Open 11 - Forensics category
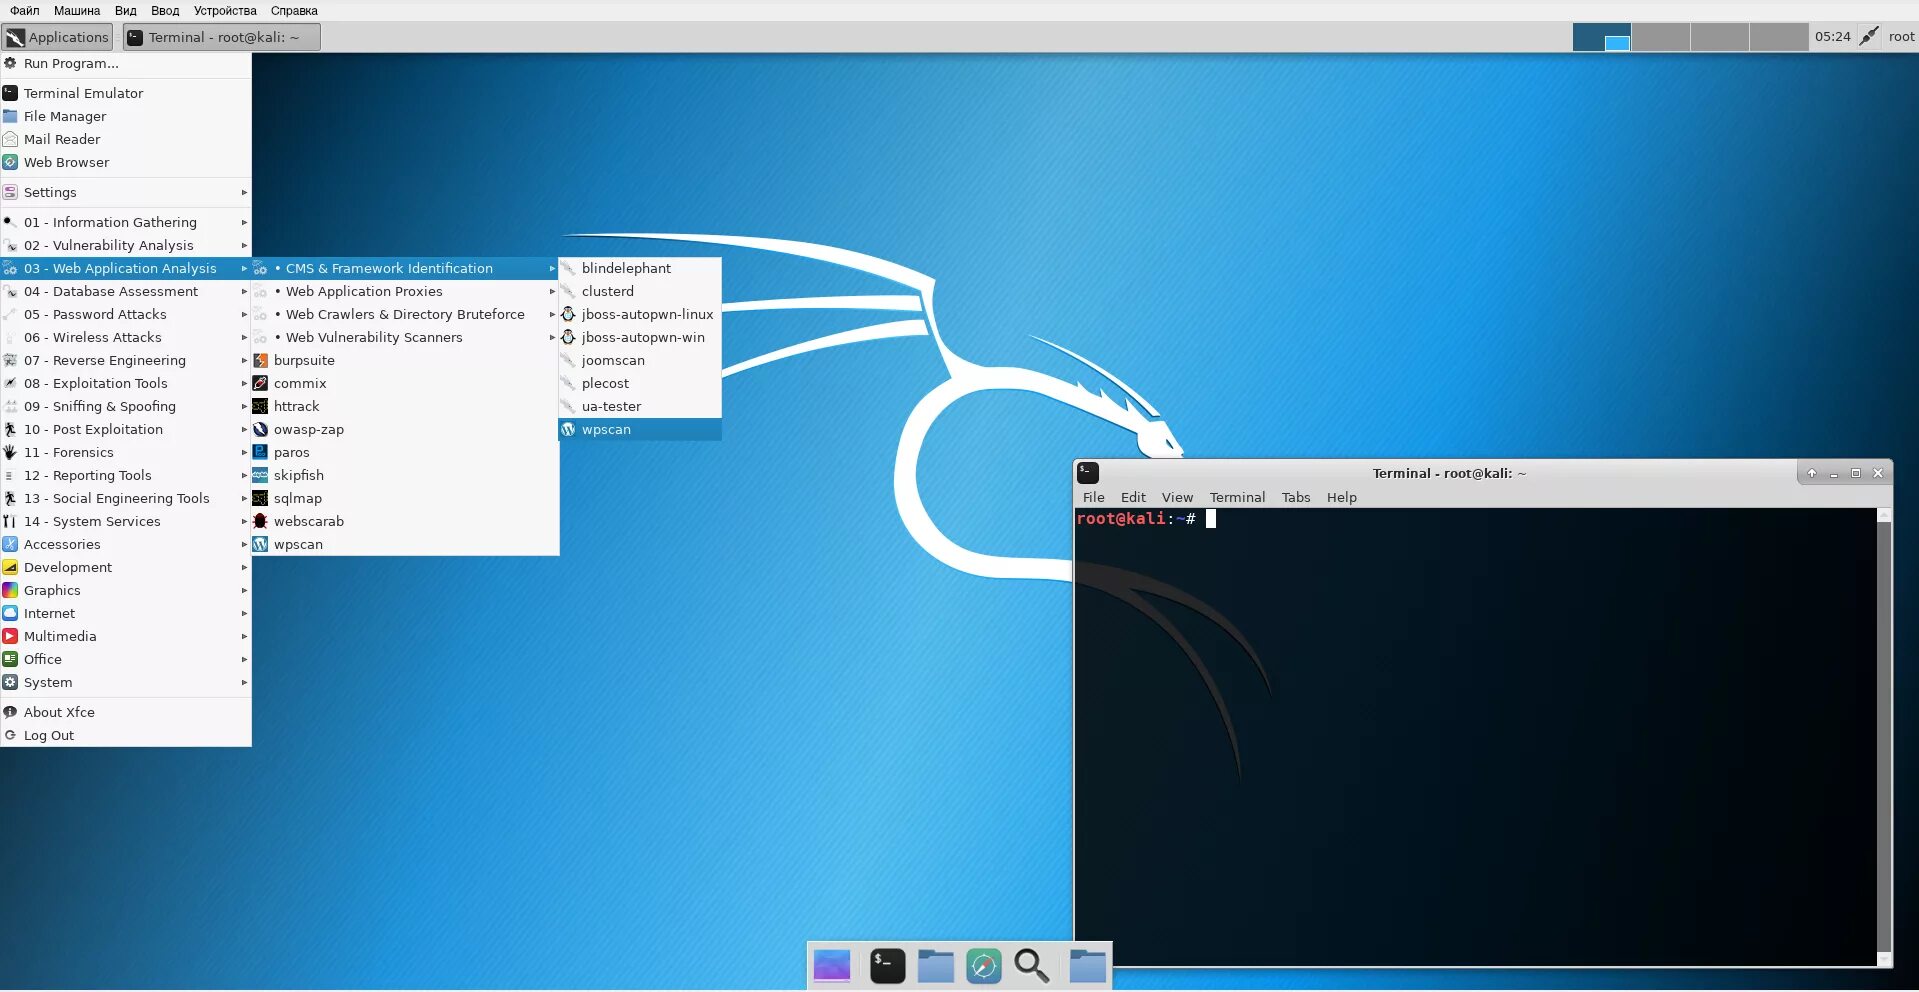This screenshot has height=992, width=1919. coord(126,452)
